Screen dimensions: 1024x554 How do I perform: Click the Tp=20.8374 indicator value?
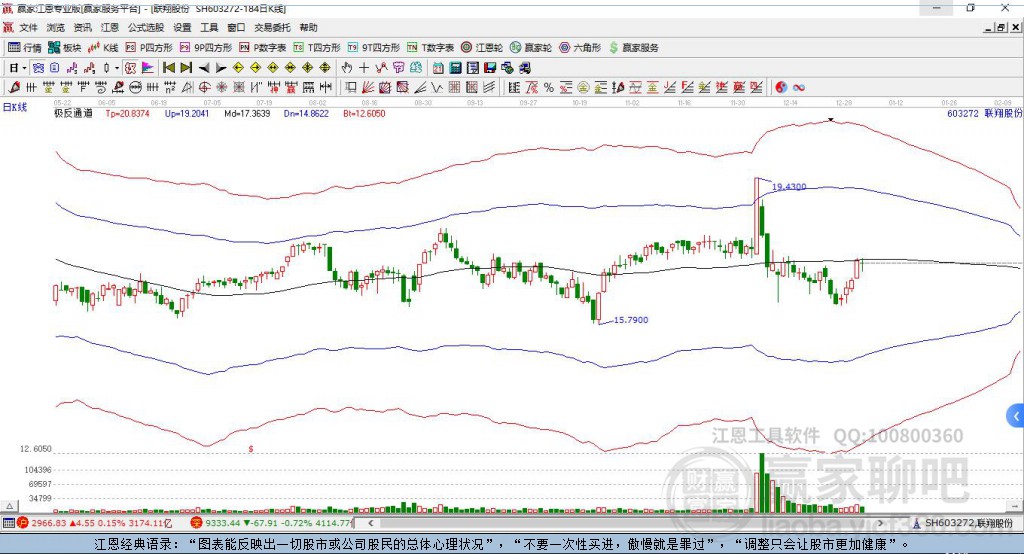(x=127, y=113)
